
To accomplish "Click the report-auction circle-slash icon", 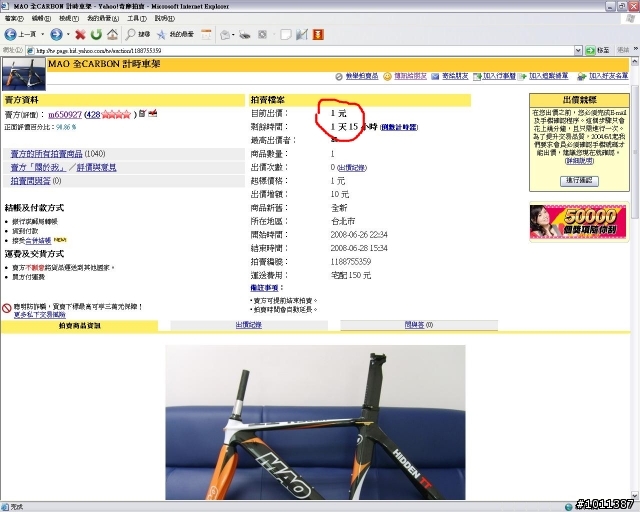I will tap(339, 77).
